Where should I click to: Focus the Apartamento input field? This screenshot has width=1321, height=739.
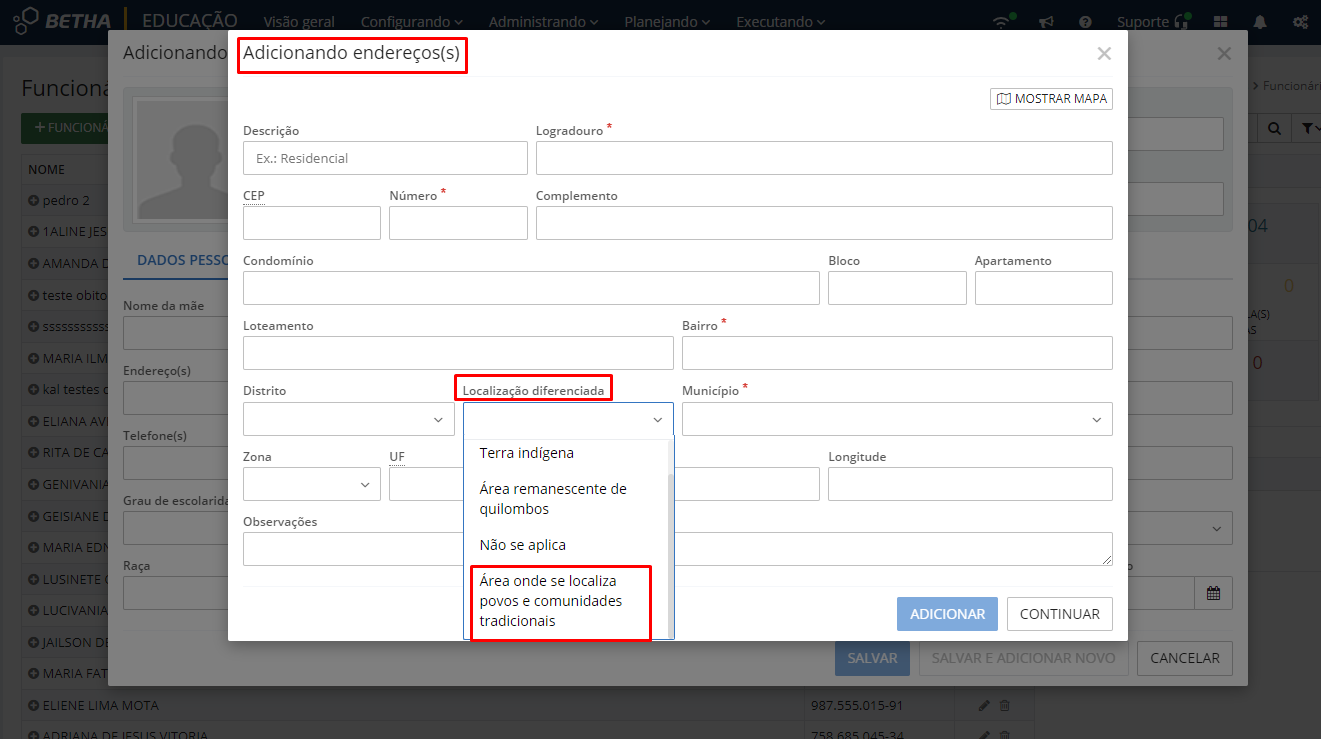point(1044,288)
